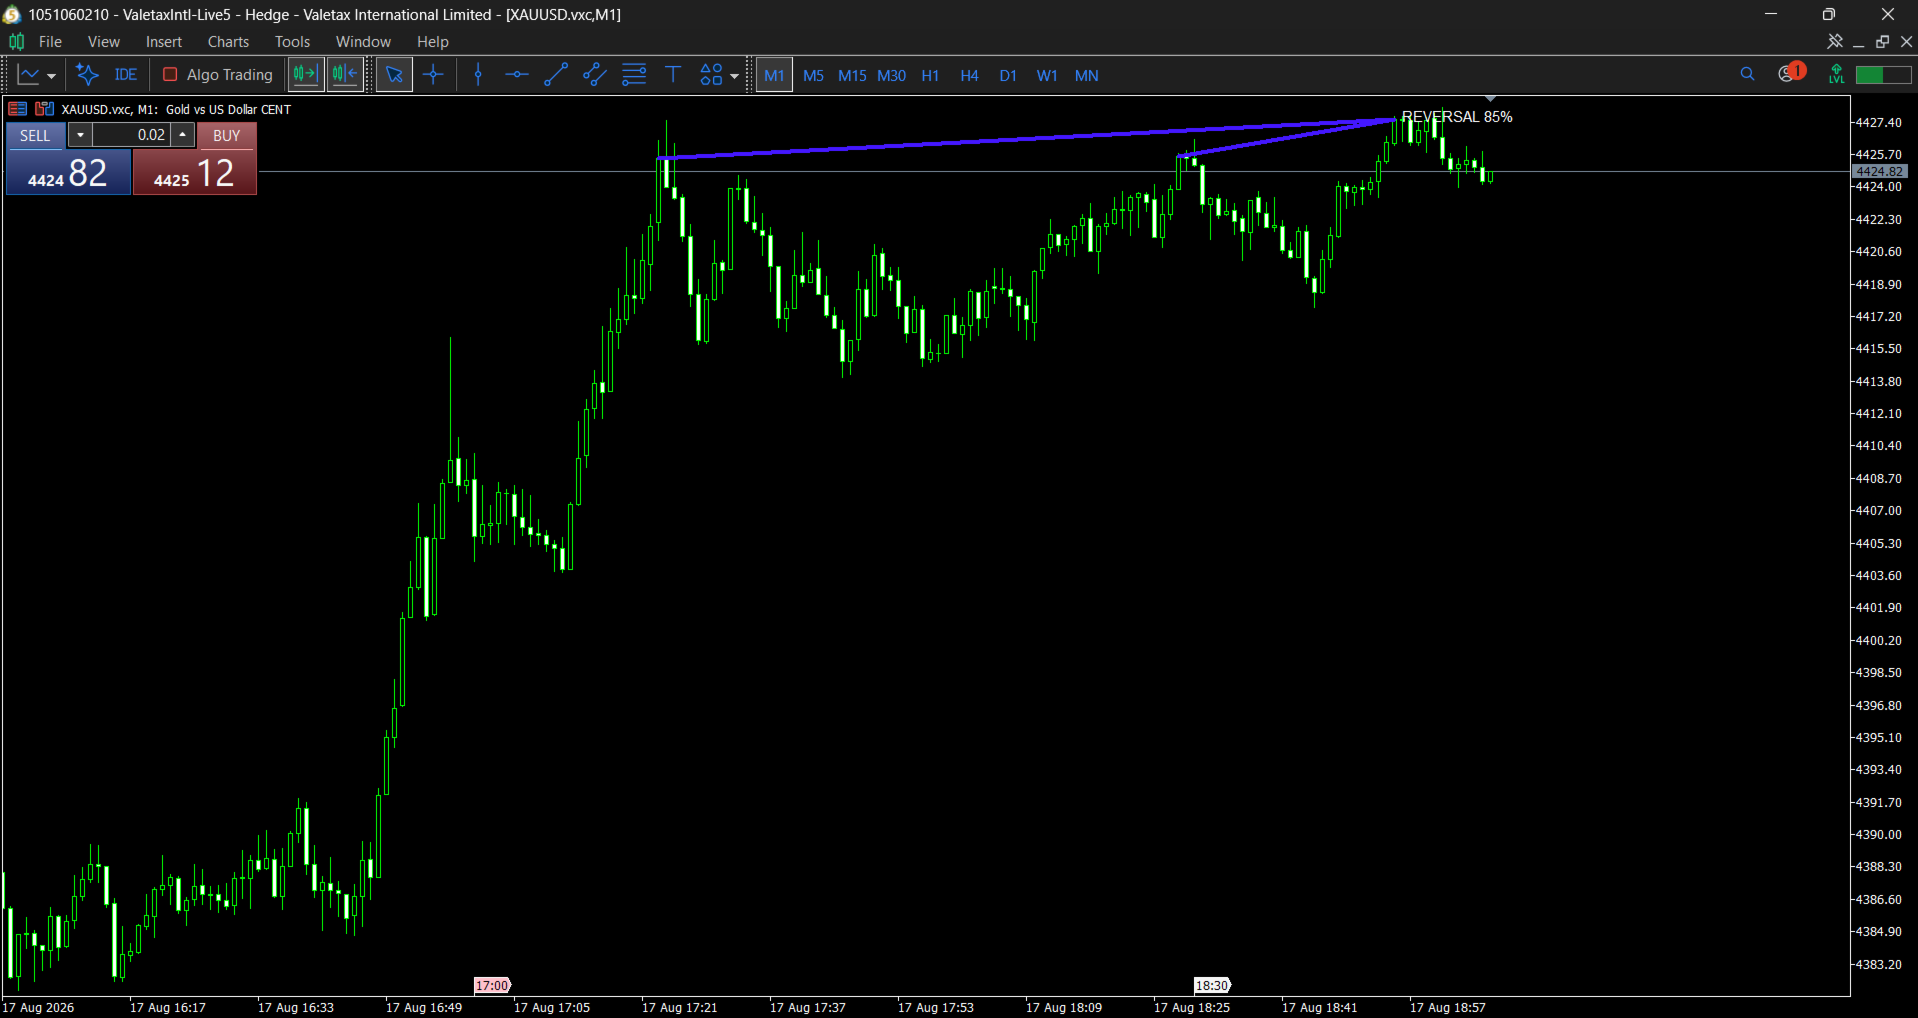This screenshot has width=1918, height=1018.
Task: Open the Window menu
Action: click(363, 42)
